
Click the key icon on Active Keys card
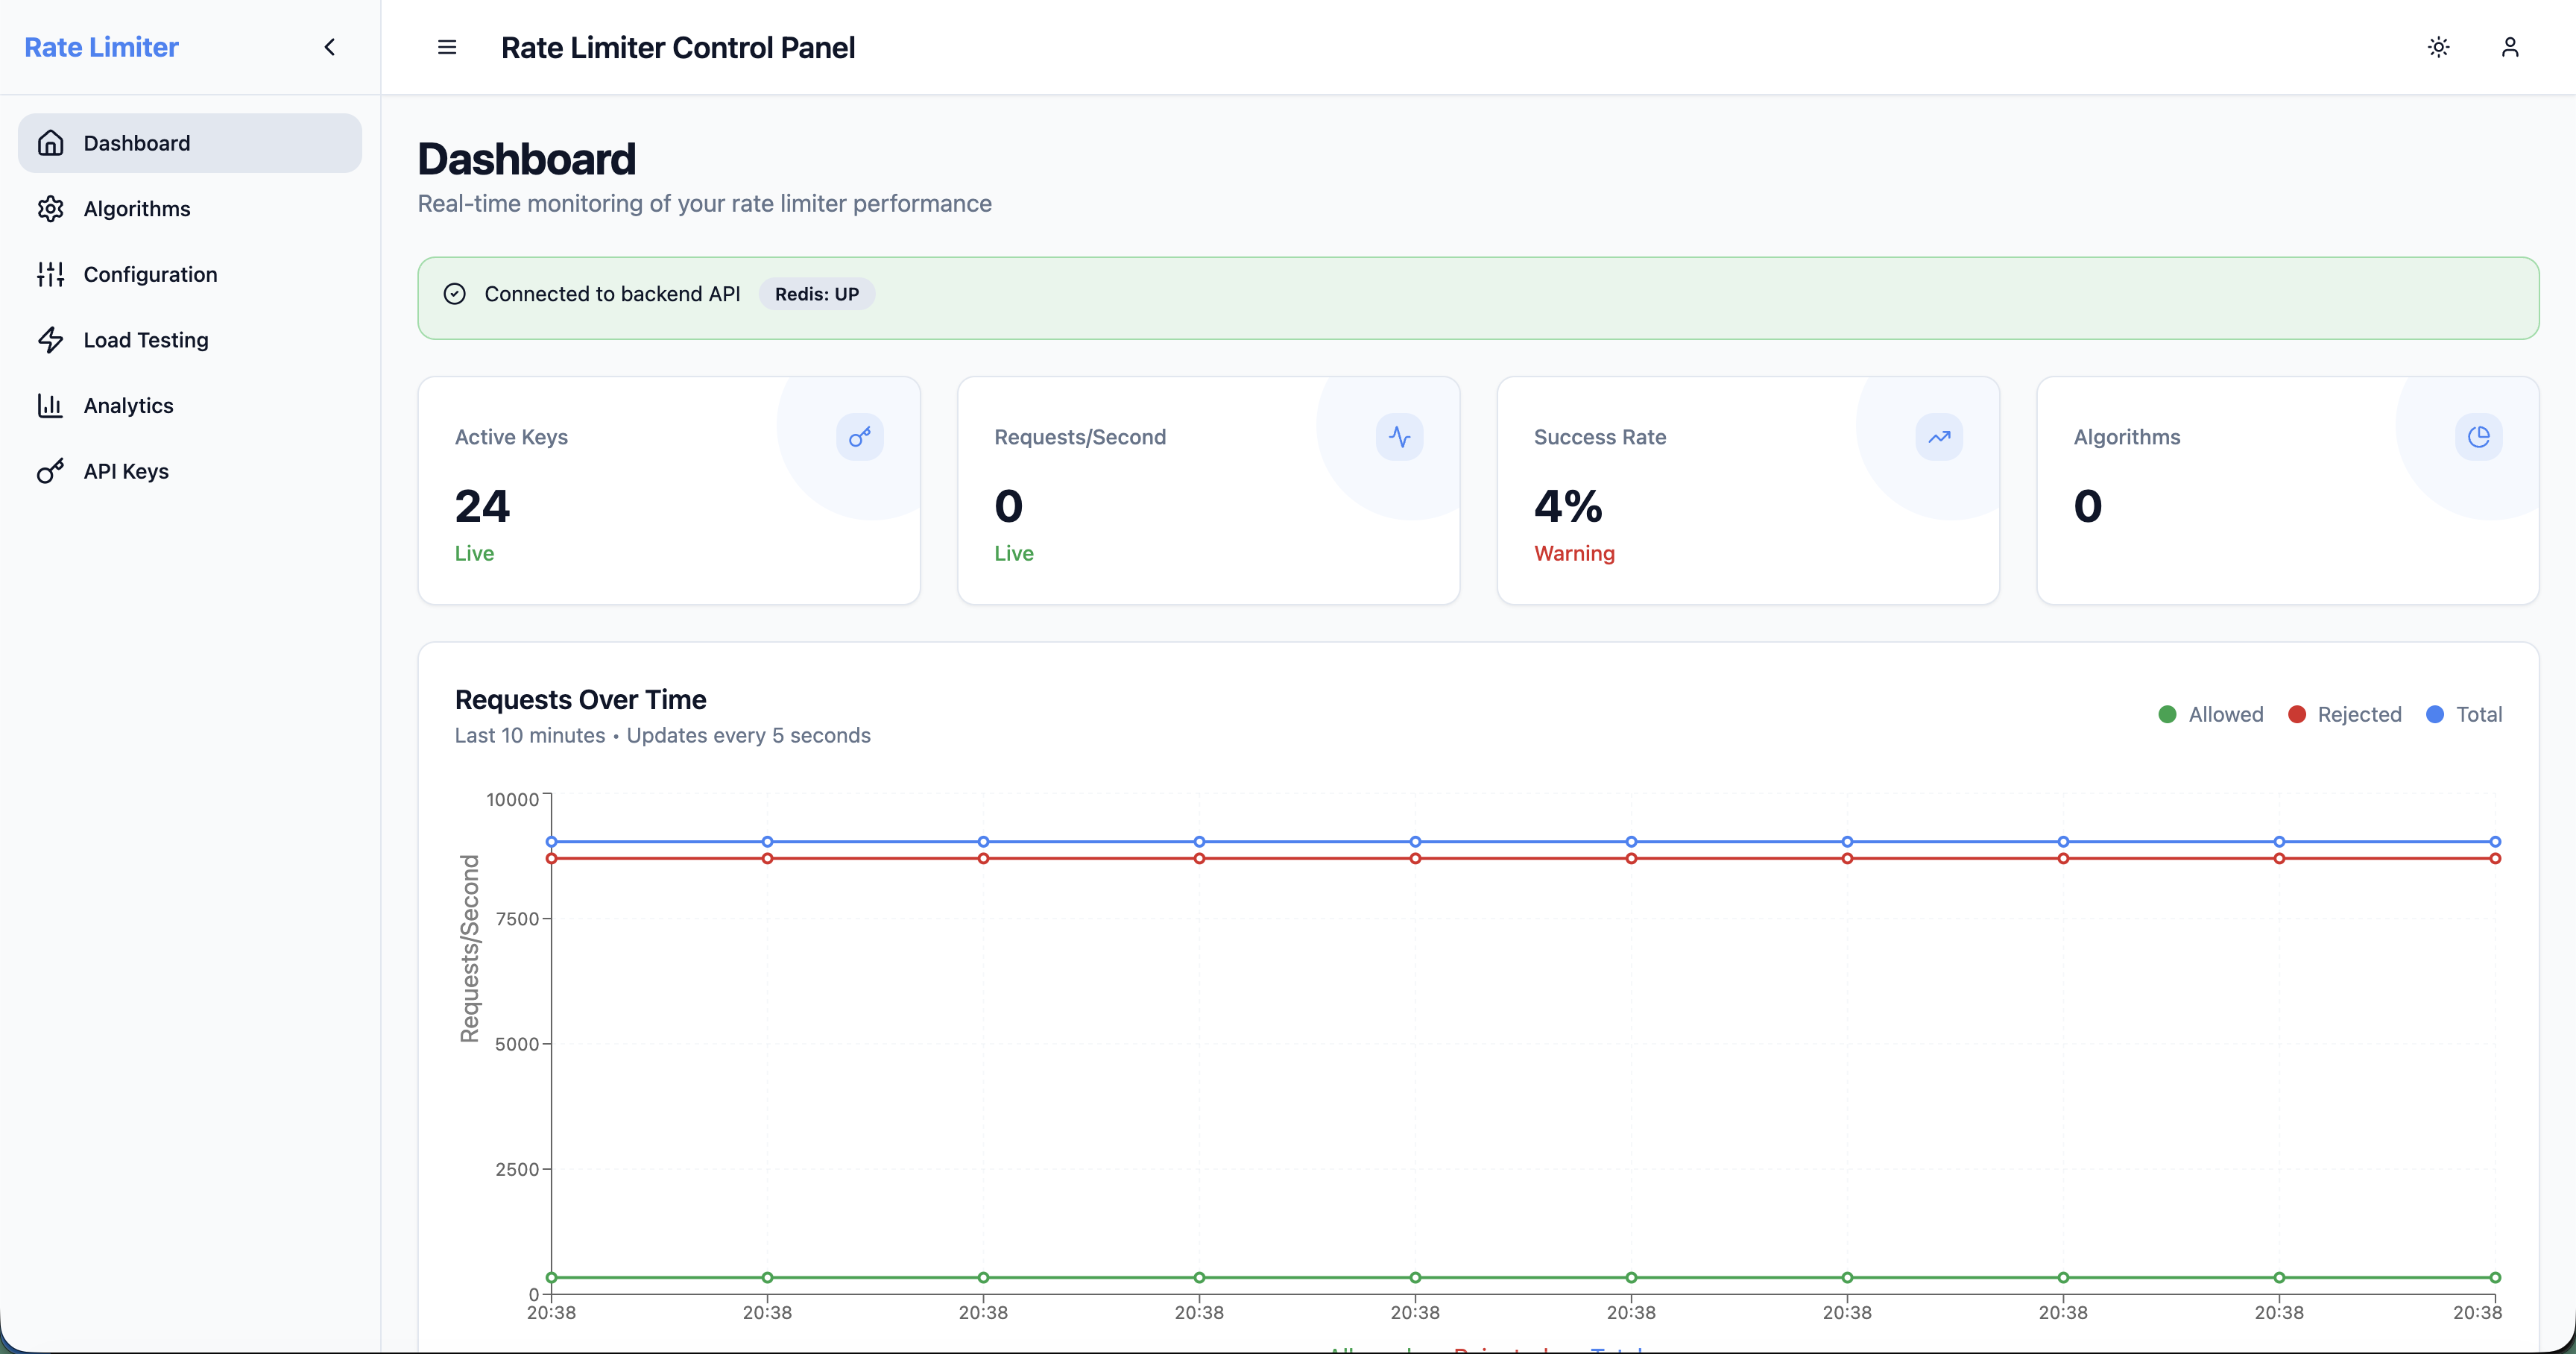(860, 437)
